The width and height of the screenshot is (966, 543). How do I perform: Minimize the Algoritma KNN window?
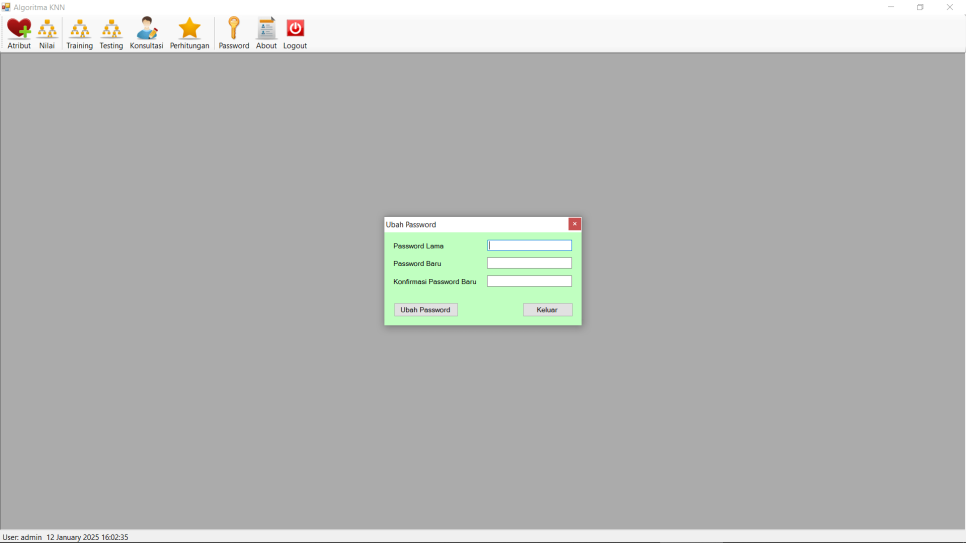click(x=891, y=7)
